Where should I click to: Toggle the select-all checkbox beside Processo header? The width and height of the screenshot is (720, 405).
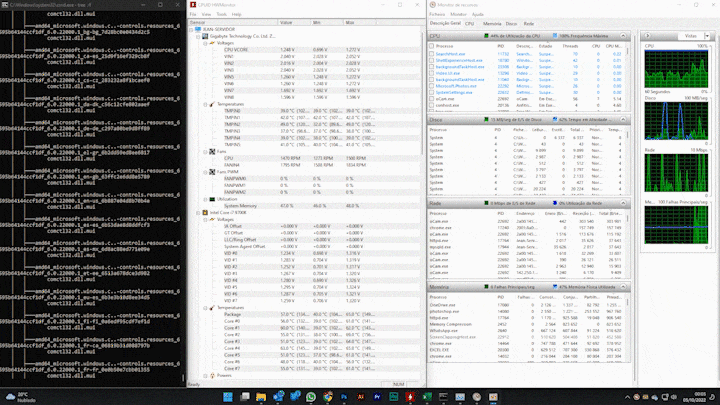[432, 46]
